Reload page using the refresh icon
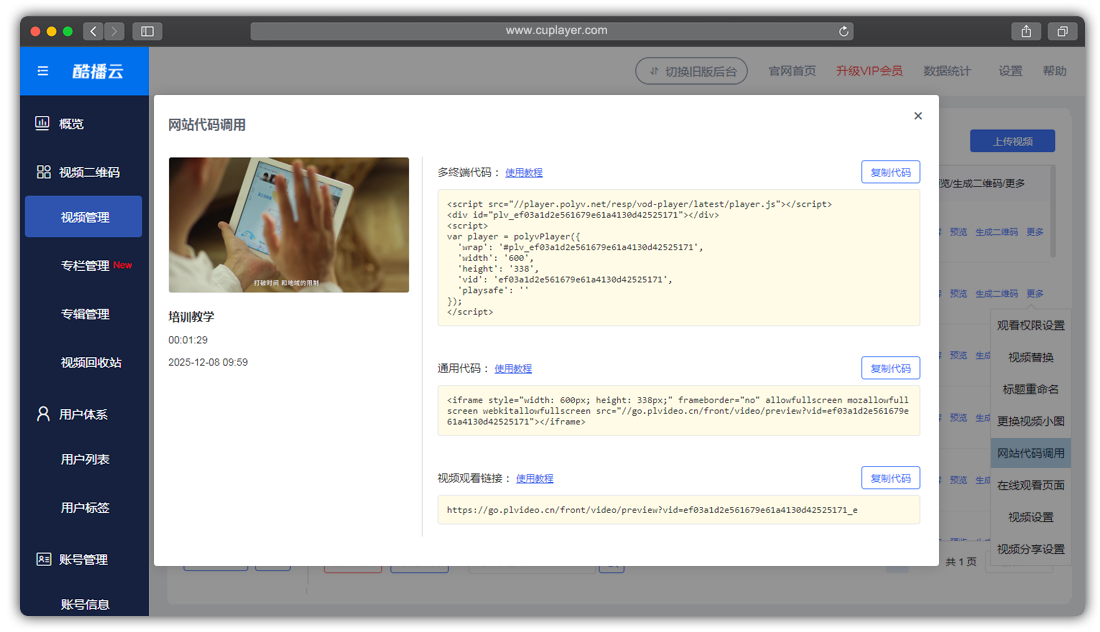This screenshot has width=1100, height=632. click(843, 31)
